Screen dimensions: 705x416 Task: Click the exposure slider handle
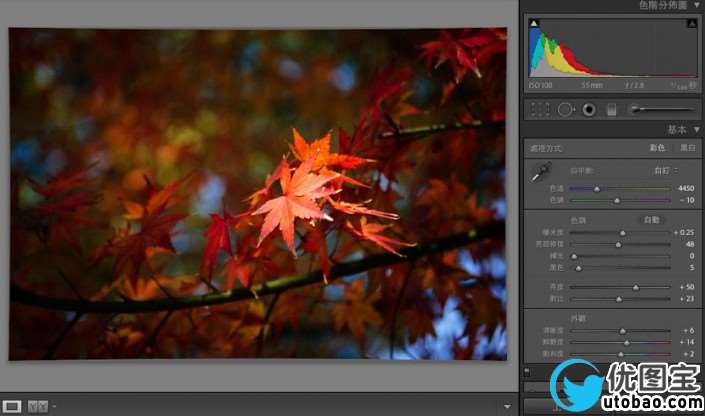tap(622, 232)
